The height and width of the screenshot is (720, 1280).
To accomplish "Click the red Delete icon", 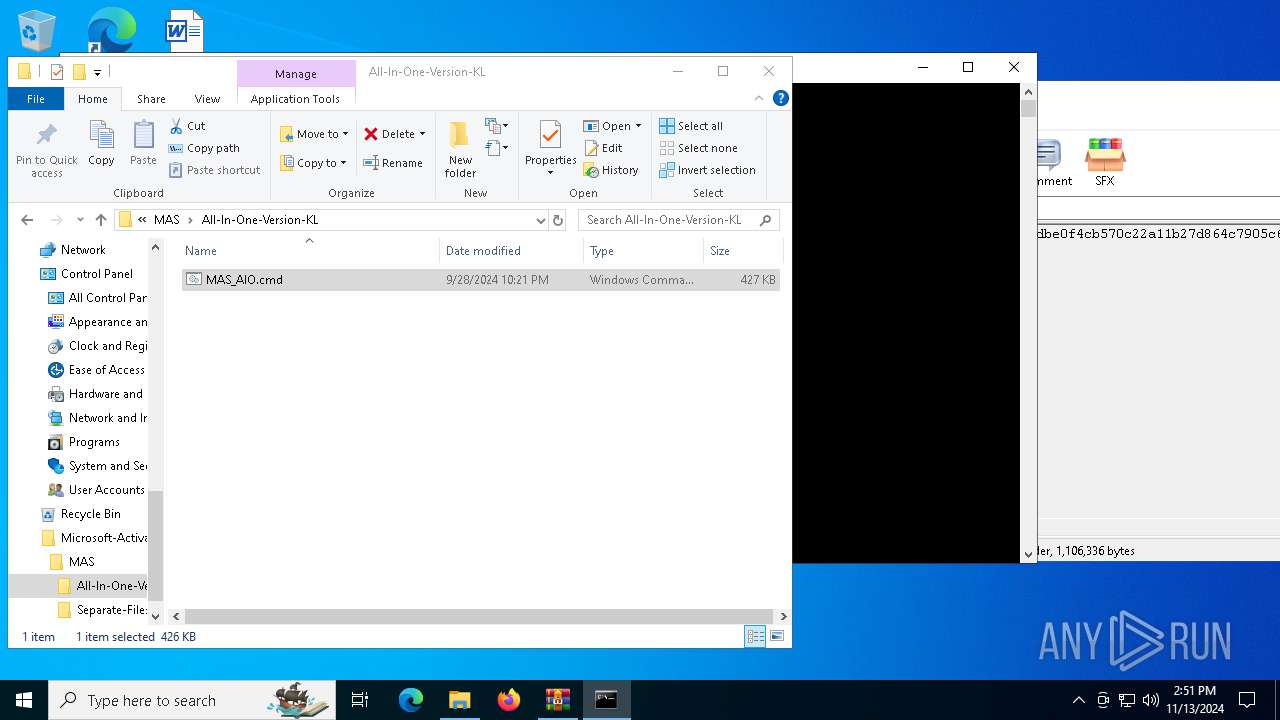I will [x=371, y=134].
